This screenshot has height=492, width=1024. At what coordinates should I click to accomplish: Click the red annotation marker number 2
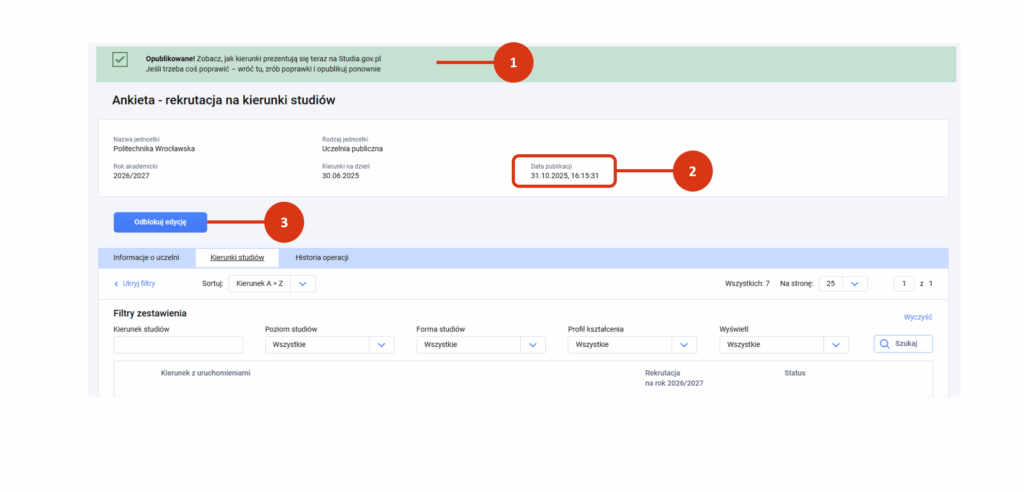click(691, 171)
